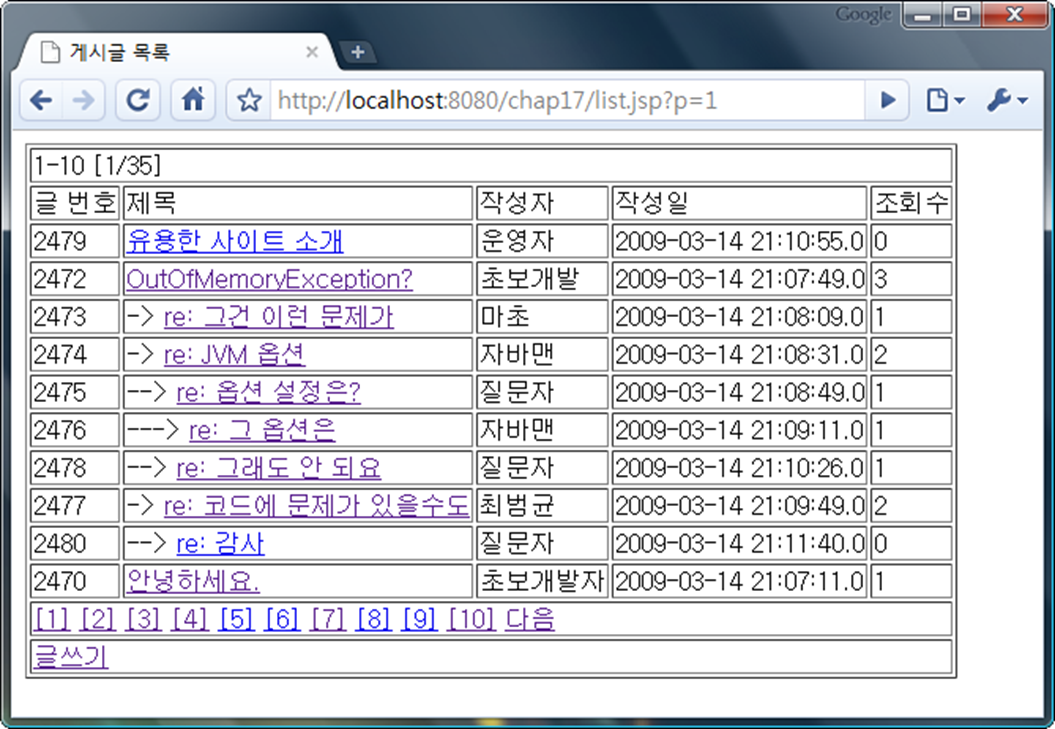
Task: Bookmark this page with the star icon
Action: pos(249,100)
